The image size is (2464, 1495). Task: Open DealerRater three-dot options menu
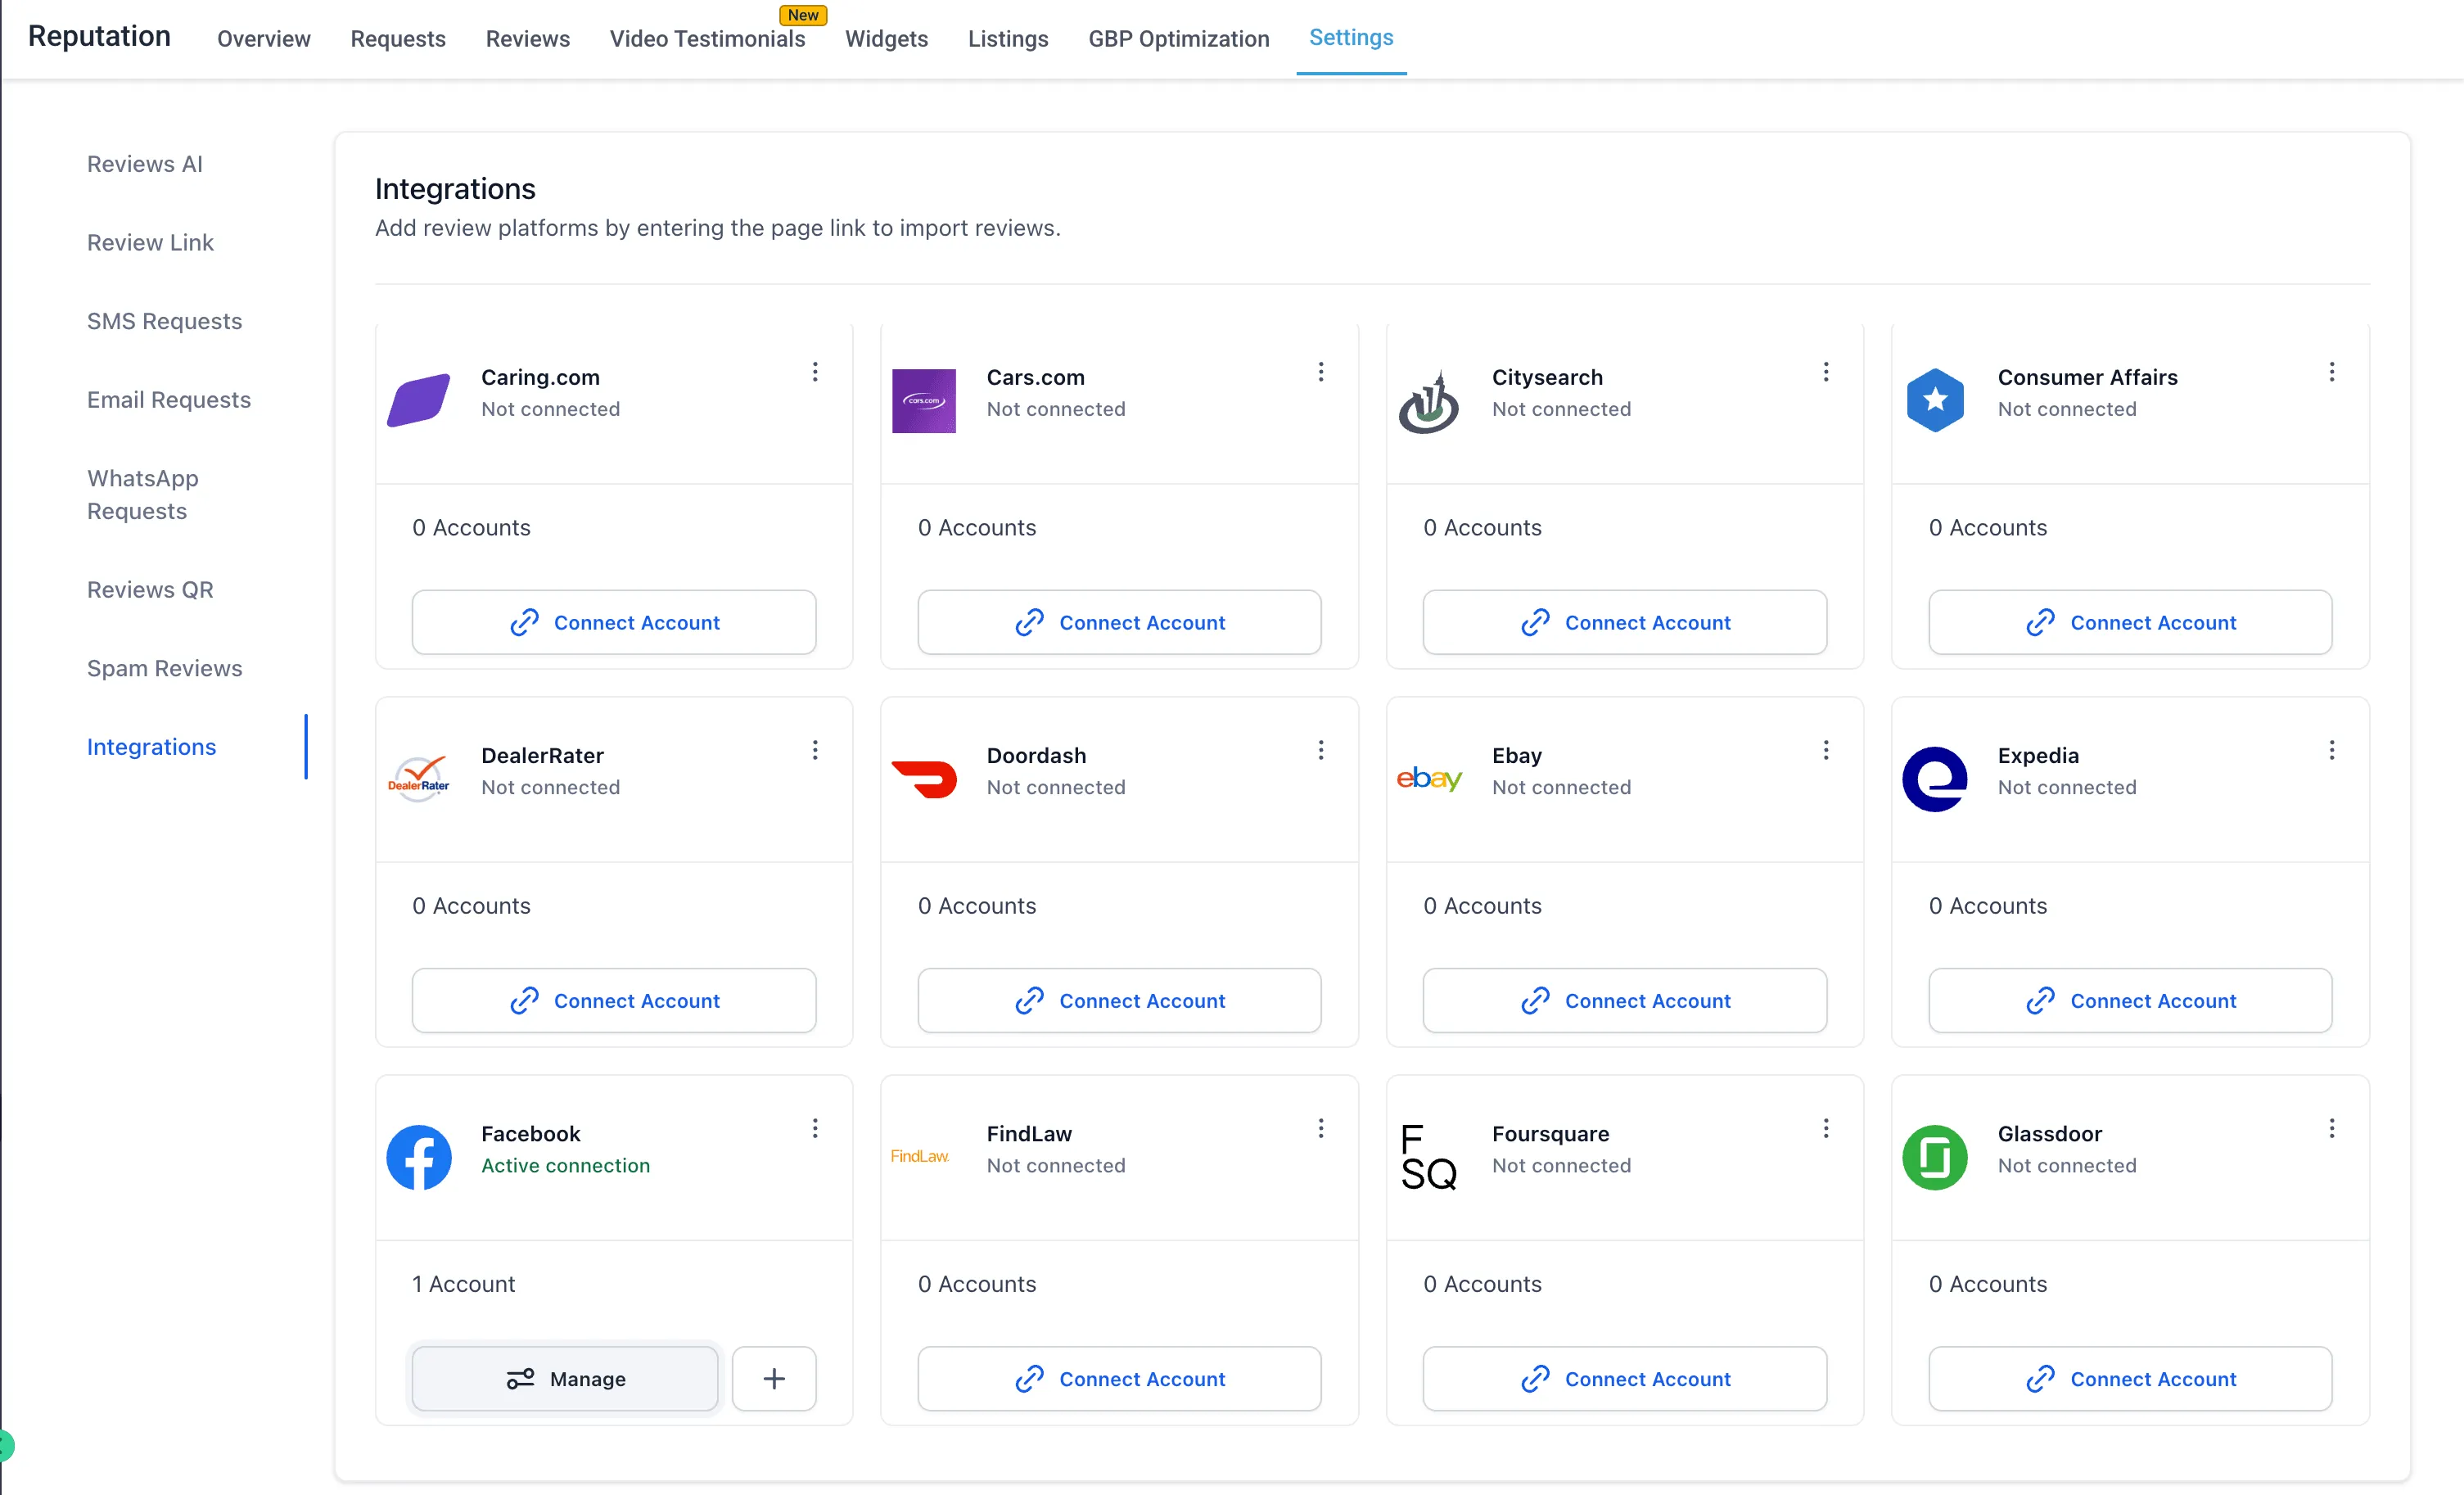point(815,750)
